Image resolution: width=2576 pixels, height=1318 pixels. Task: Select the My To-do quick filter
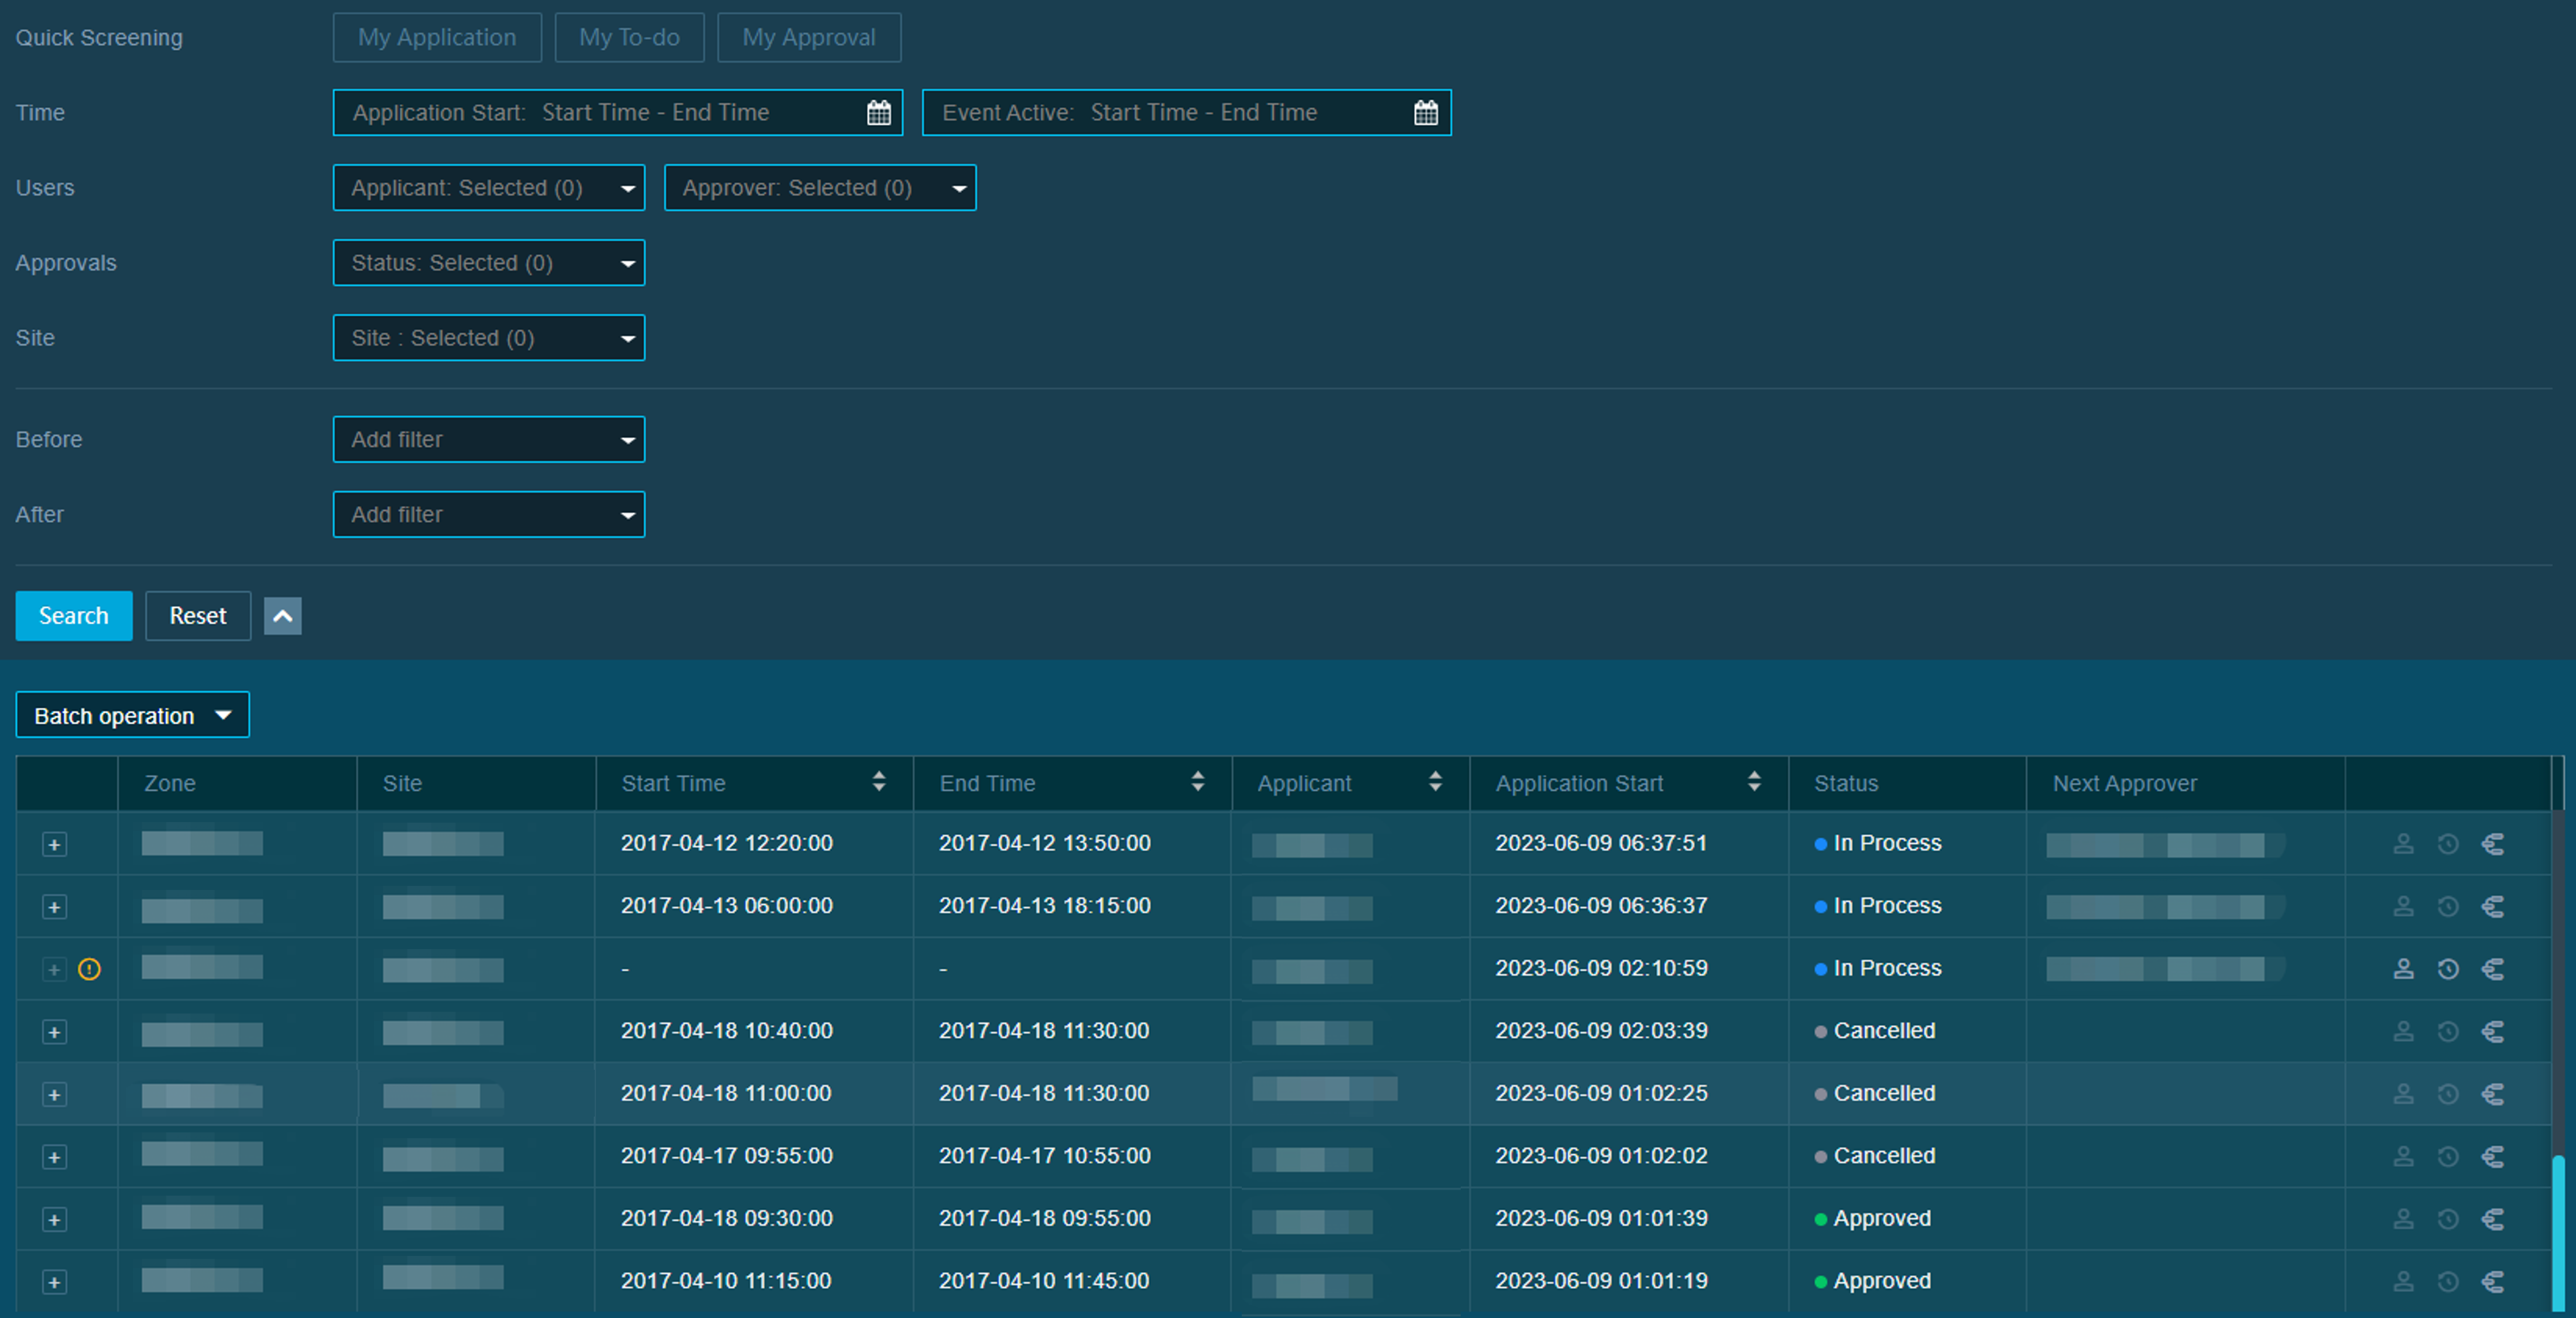tap(629, 38)
